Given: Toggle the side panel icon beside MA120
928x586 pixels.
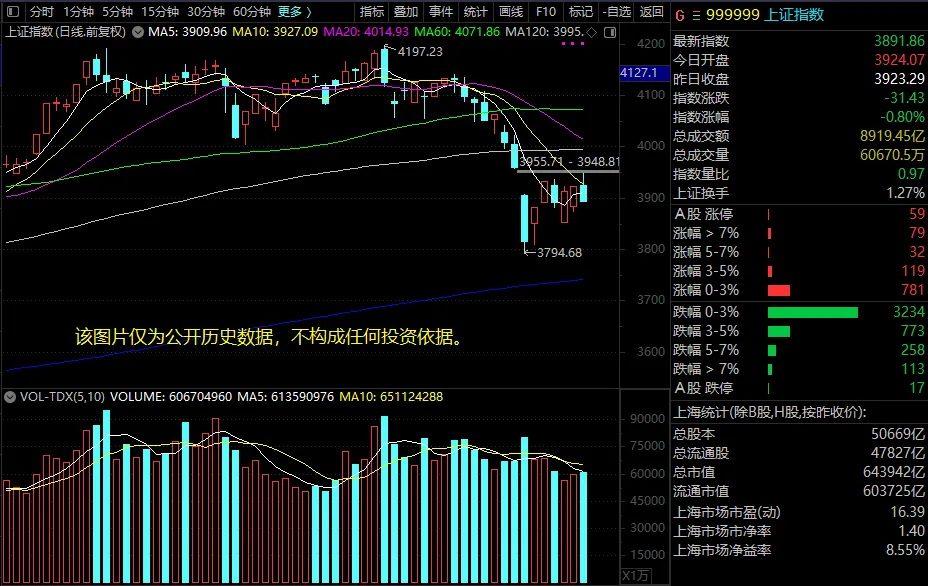Looking at the screenshot, I should (x=610, y=32).
